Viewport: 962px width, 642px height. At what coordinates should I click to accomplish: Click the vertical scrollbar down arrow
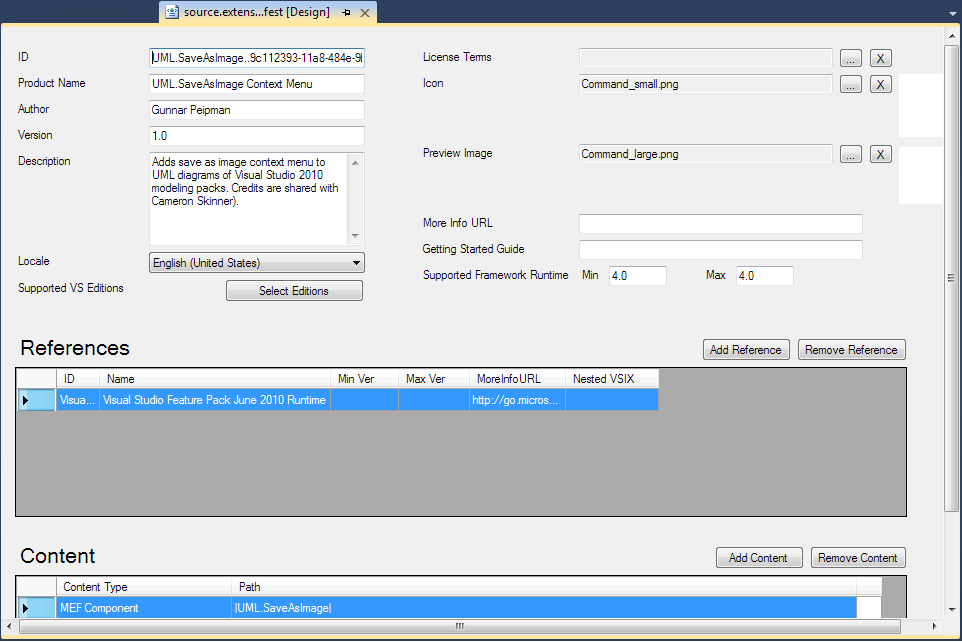[x=952, y=609]
